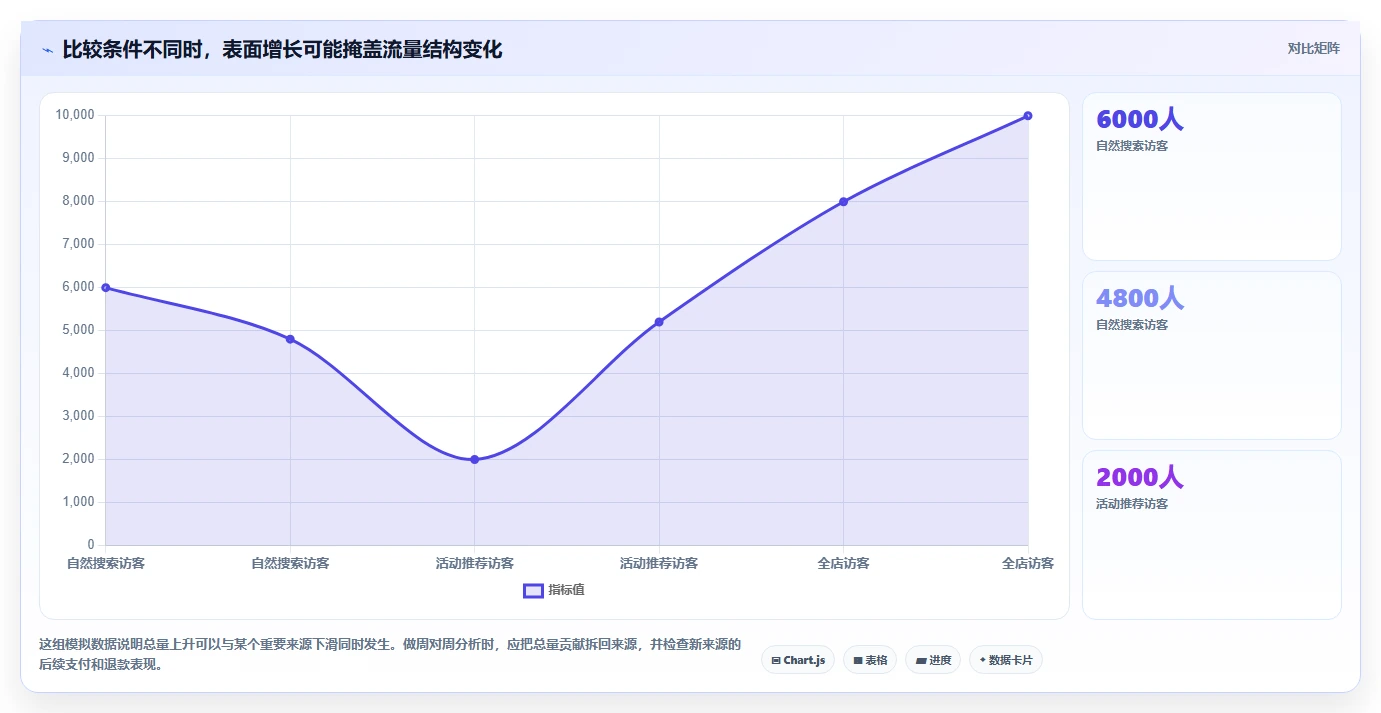The height and width of the screenshot is (713, 1381).
Task: Click the y-axis tick 5,000
Action: 78,330
